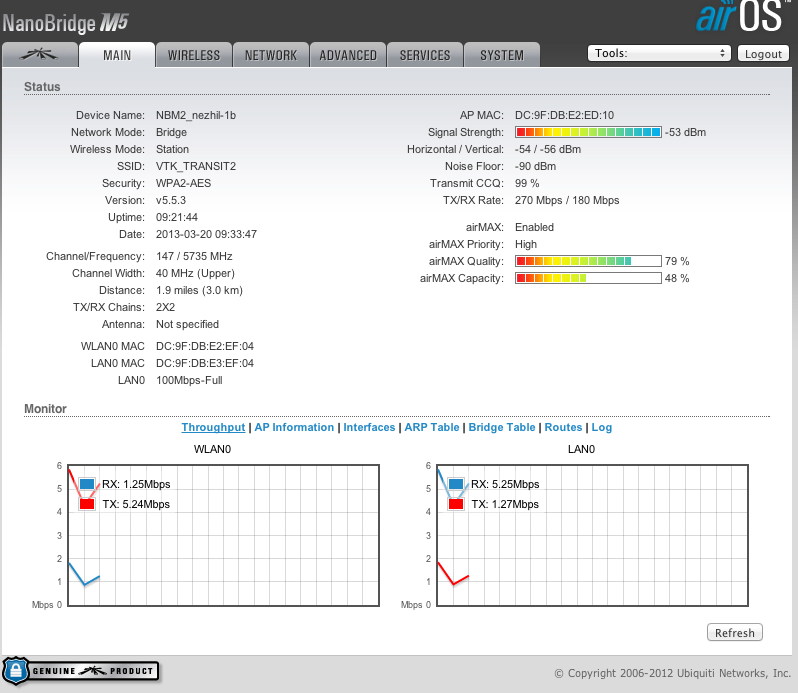Click the airMAX Quality bar
This screenshot has width=798, height=693.
588,261
